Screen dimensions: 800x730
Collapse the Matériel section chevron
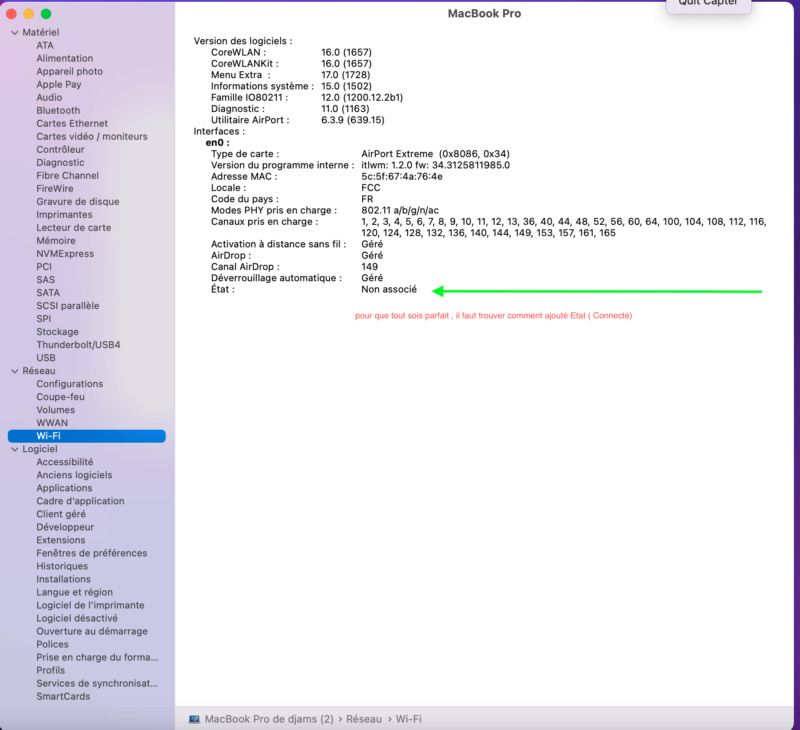coord(15,33)
